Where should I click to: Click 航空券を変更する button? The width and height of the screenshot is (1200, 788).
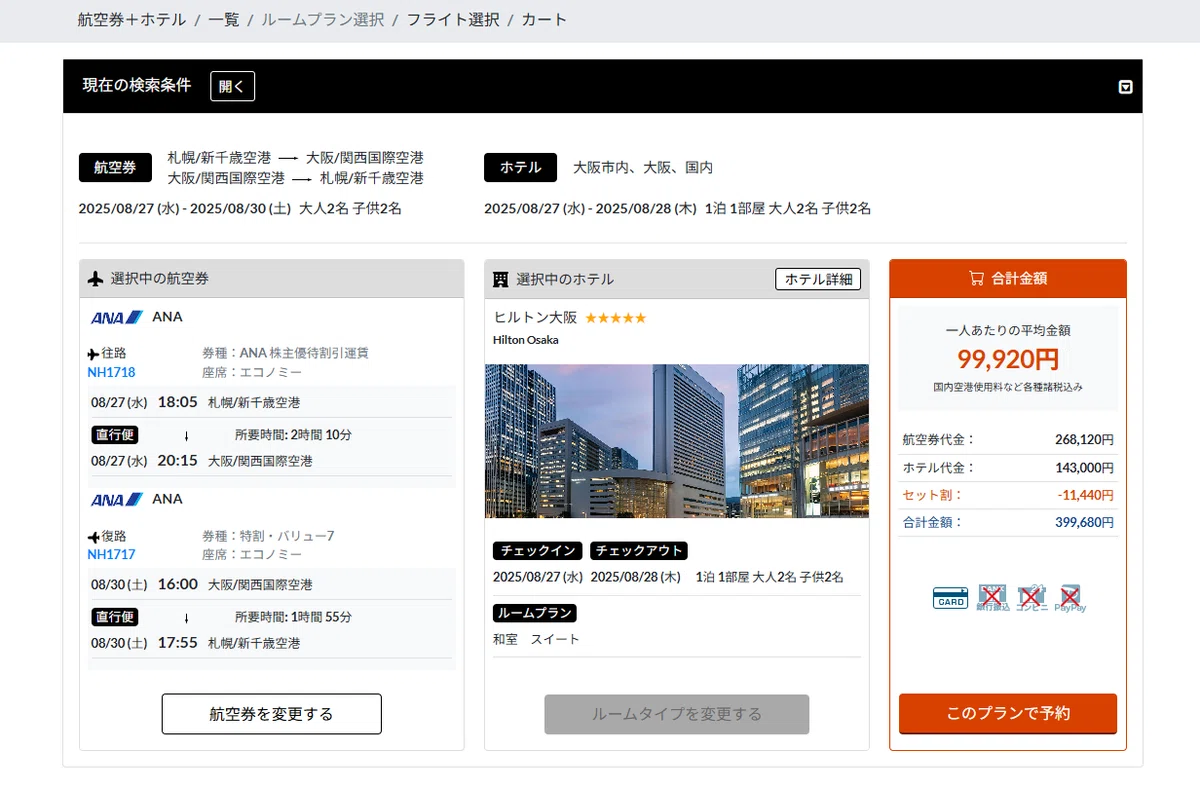click(x=272, y=714)
